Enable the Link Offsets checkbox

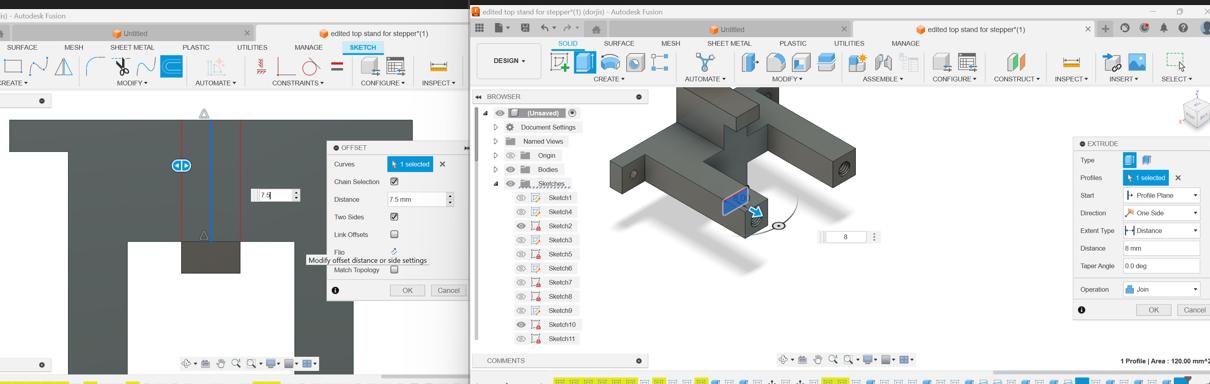pyautogui.click(x=394, y=235)
